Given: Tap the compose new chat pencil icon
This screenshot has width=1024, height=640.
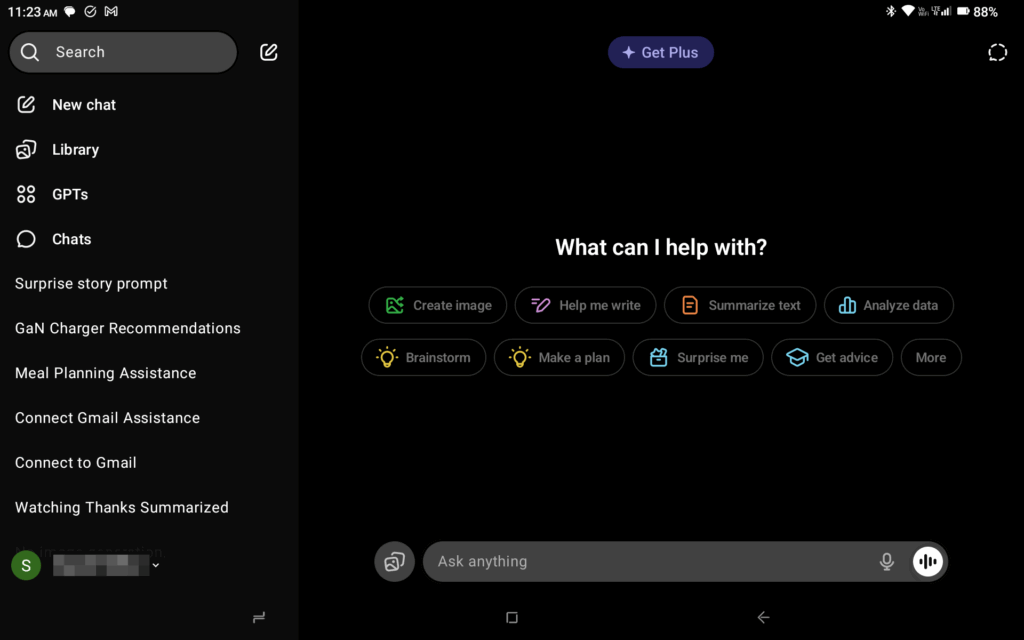Looking at the screenshot, I should coord(268,52).
